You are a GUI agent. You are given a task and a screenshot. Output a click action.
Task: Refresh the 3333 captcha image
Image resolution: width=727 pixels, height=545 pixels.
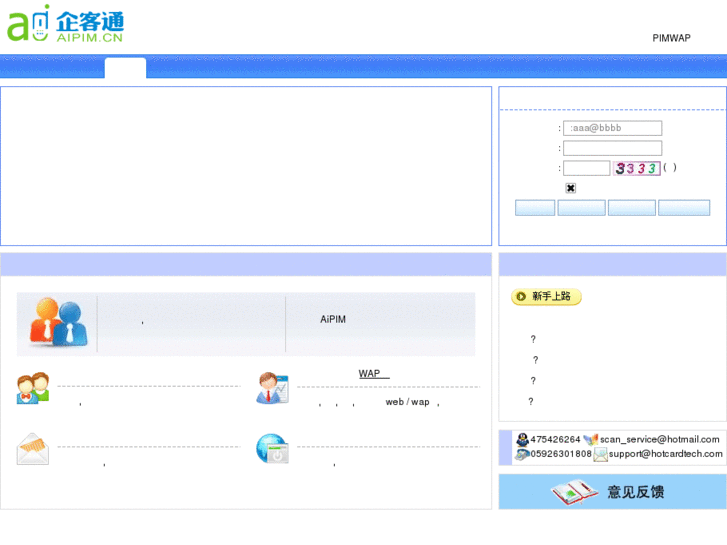pos(637,168)
